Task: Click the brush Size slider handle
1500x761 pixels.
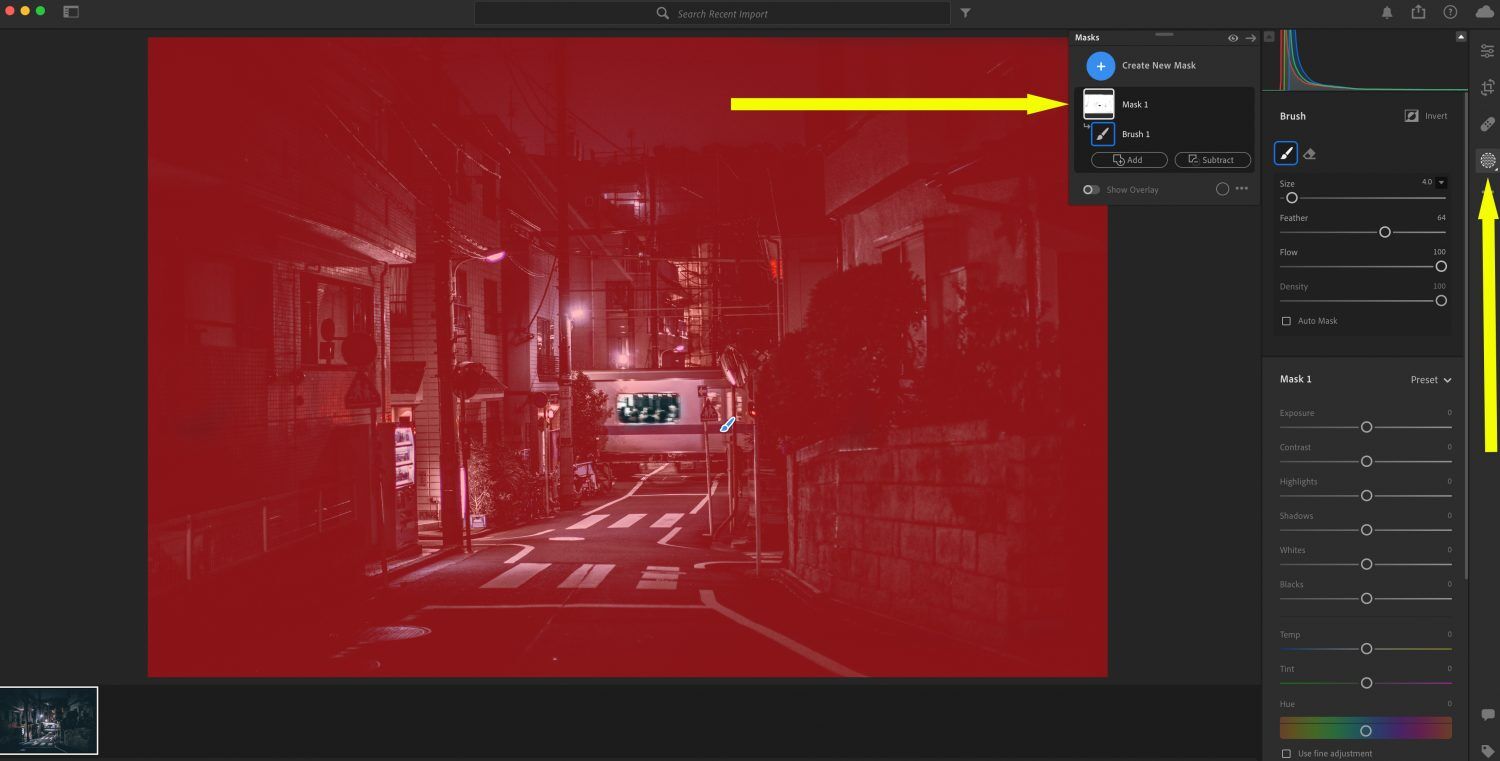Action: (1291, 198)
